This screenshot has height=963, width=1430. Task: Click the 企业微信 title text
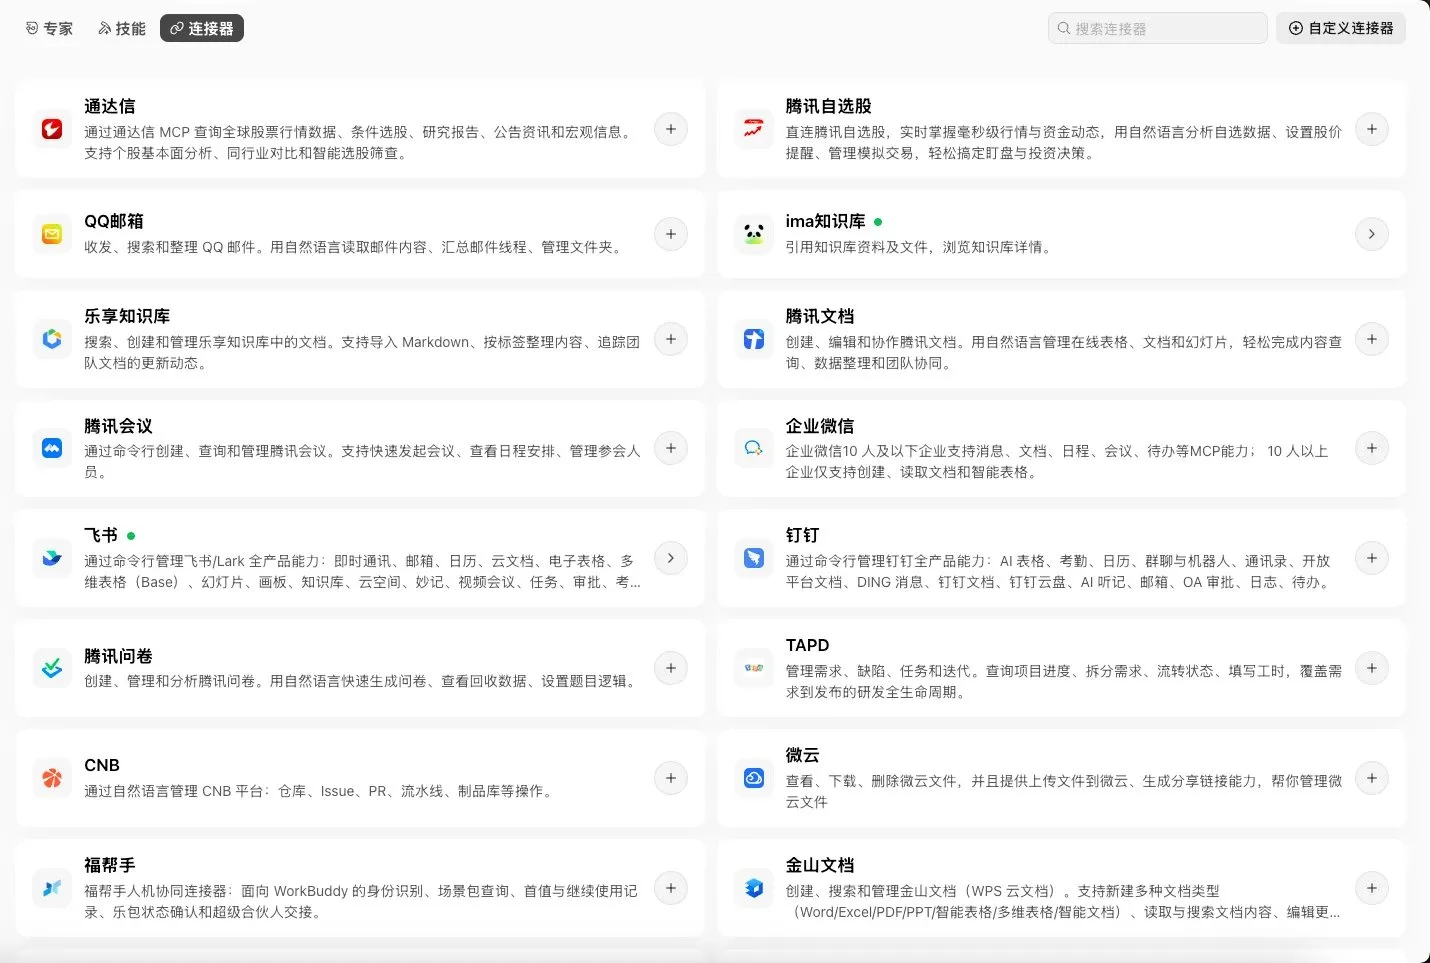pyautogui.click(x=820, y=426)
